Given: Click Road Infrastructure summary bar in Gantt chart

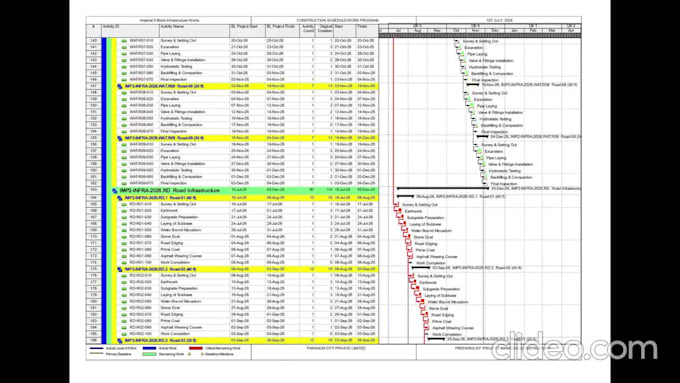Looking at the screenshot, I should [x=443, y=188].
